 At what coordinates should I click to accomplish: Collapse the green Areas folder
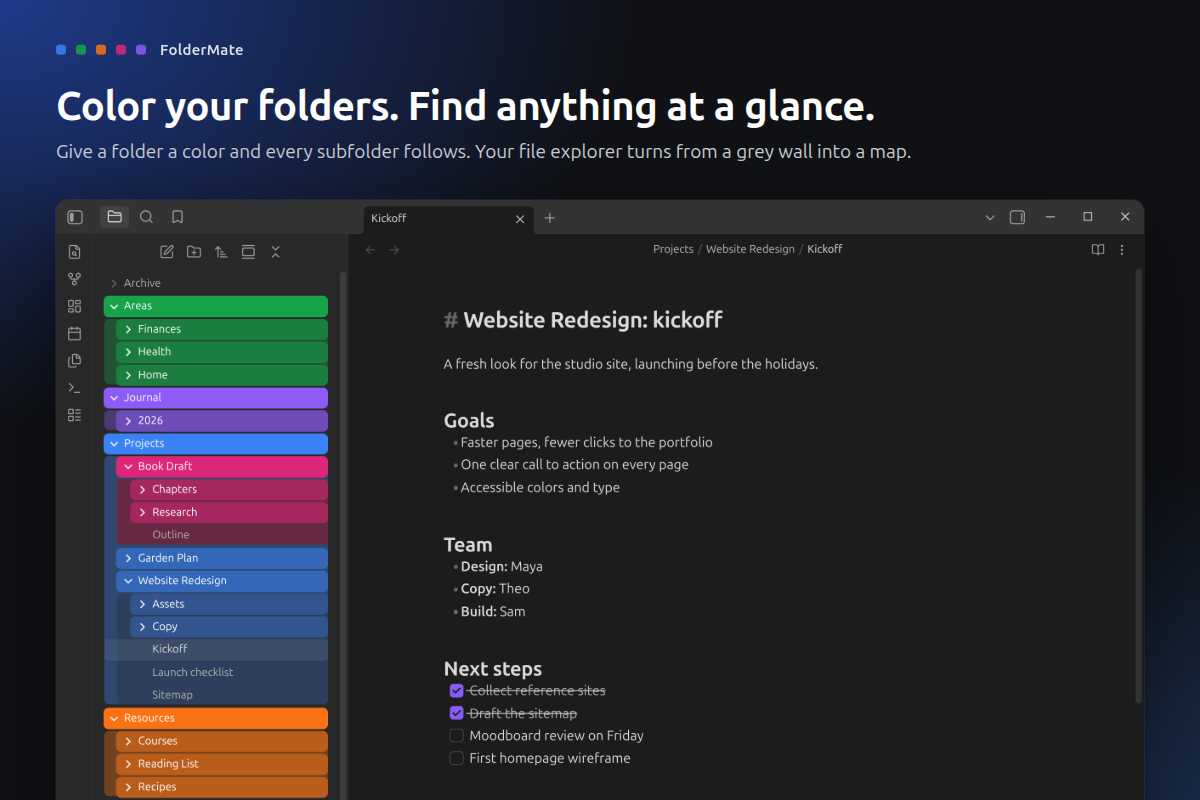(216, 306)
